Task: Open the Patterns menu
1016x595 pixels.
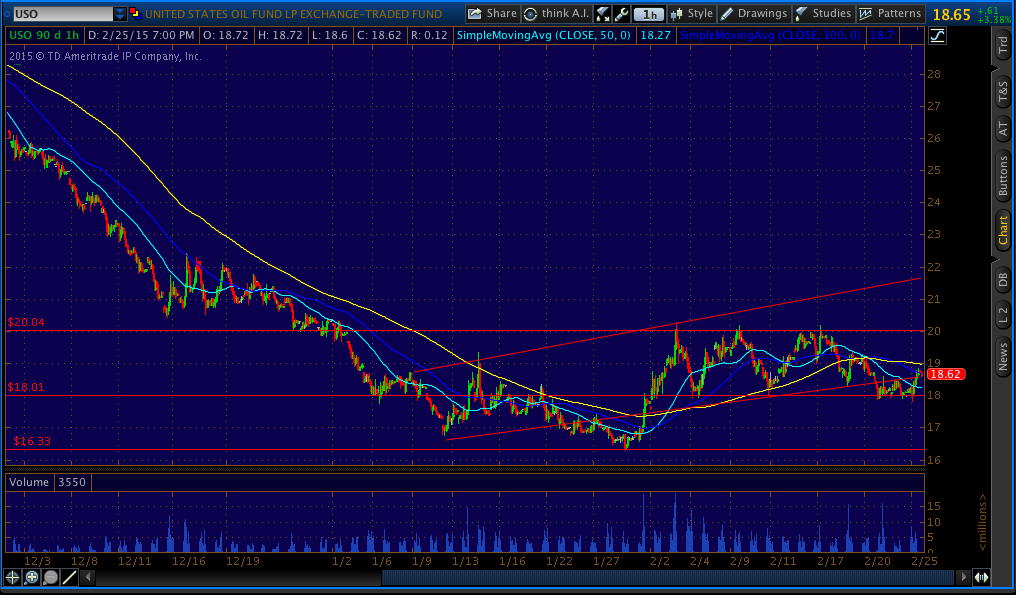Action: (891, 14)
